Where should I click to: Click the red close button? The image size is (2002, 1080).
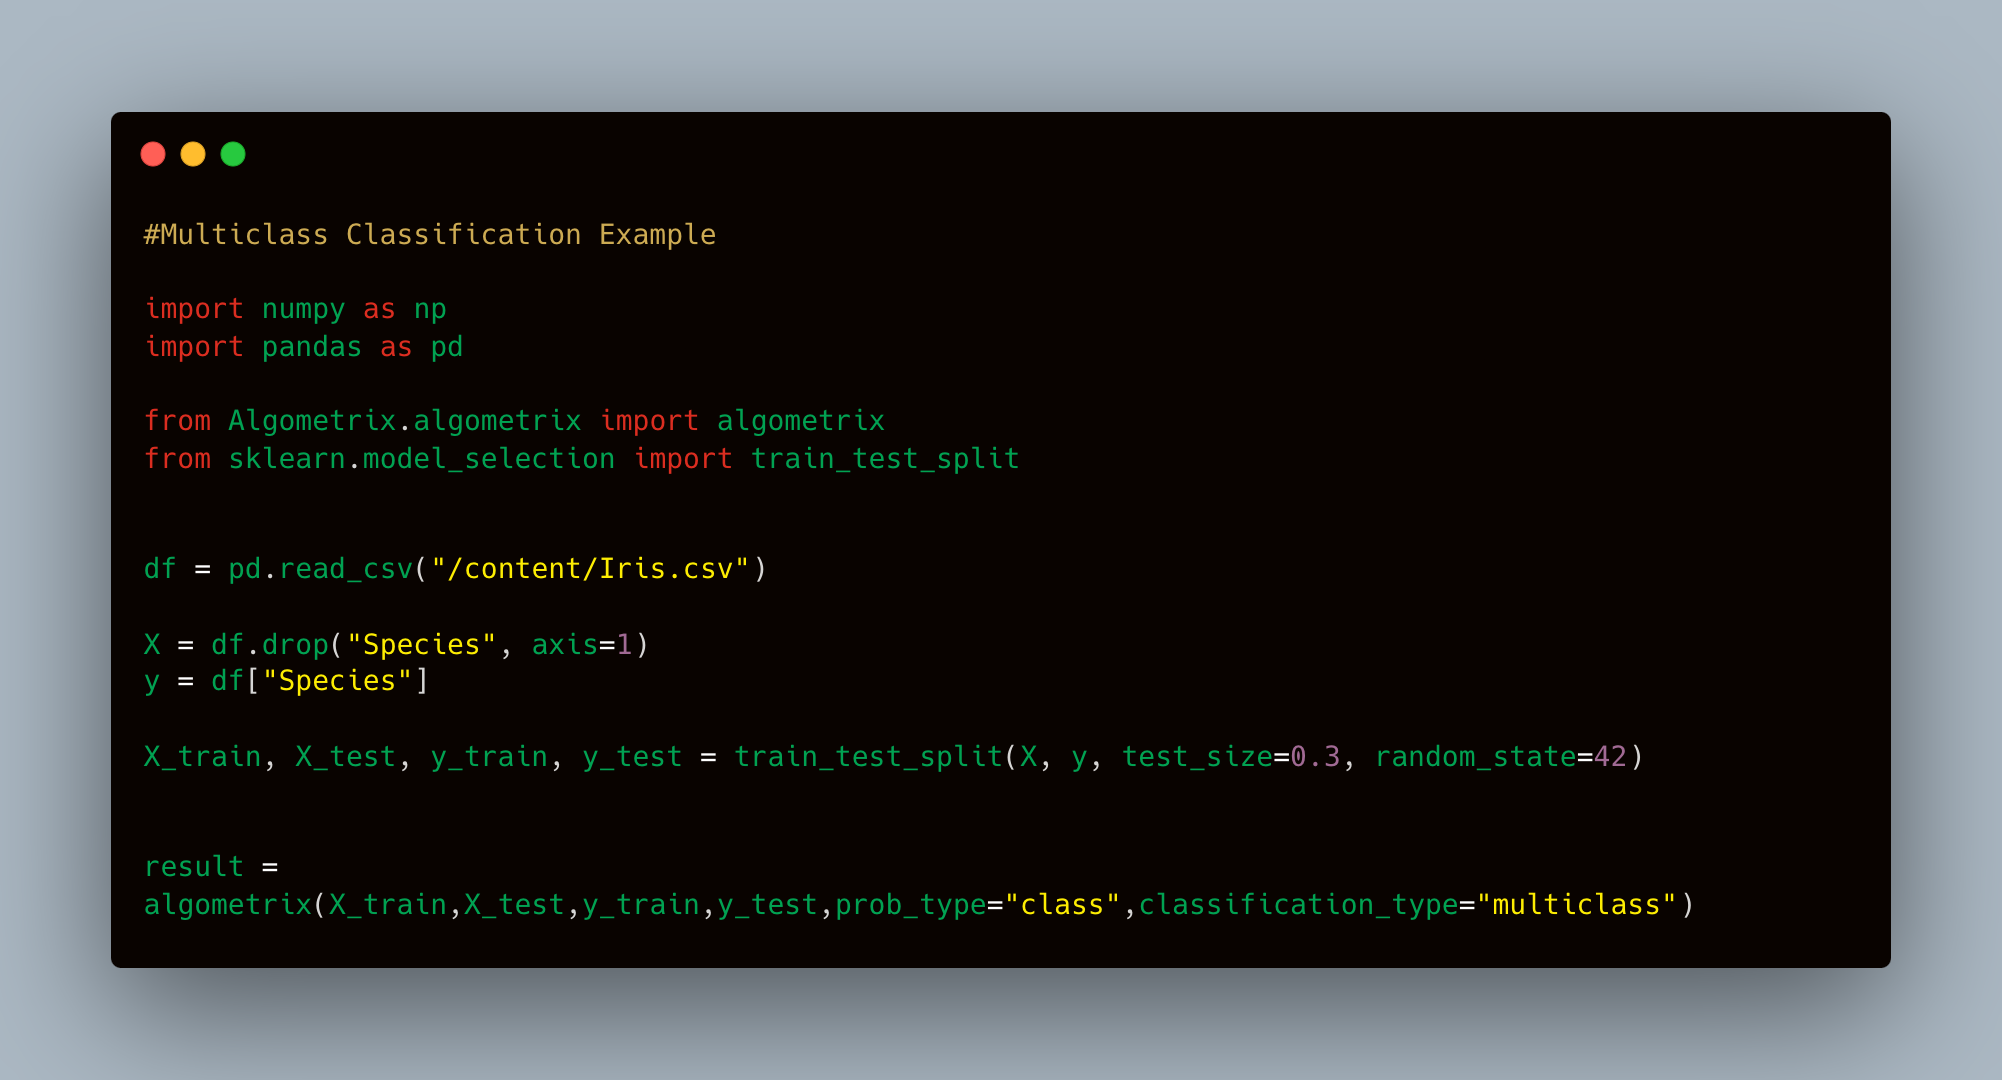click(152, 154)
